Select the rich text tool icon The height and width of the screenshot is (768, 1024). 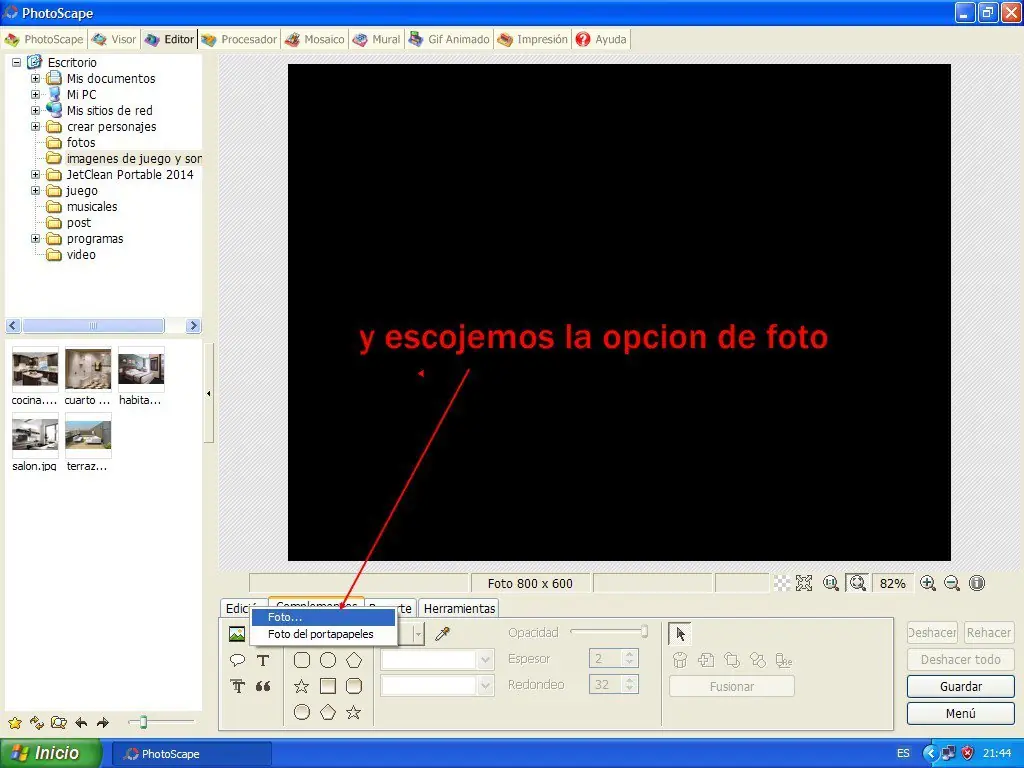tap(237, 686)
